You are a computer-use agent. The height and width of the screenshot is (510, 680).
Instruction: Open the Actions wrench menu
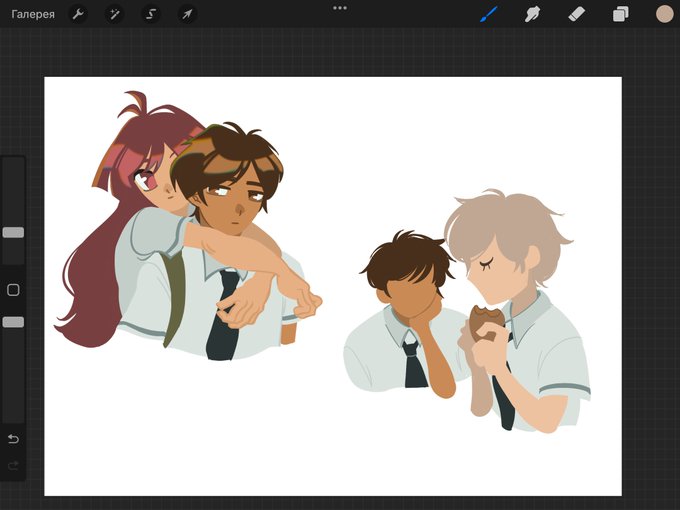[78, 14]
